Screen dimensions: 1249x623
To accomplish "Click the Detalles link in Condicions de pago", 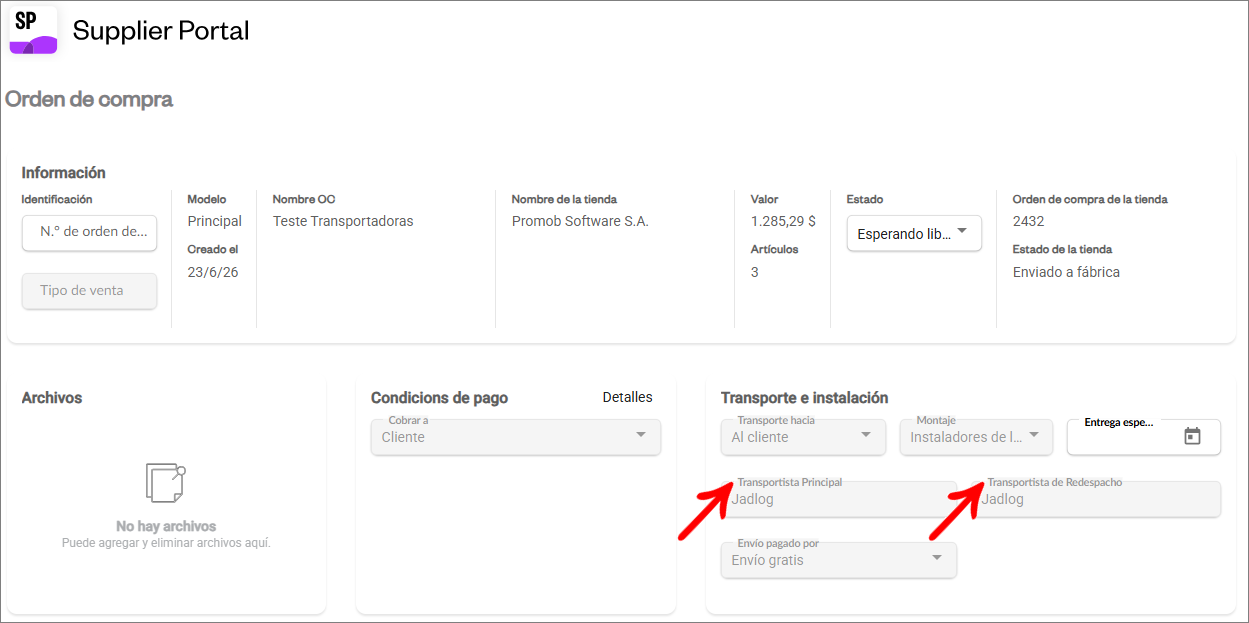I will 627,397.
